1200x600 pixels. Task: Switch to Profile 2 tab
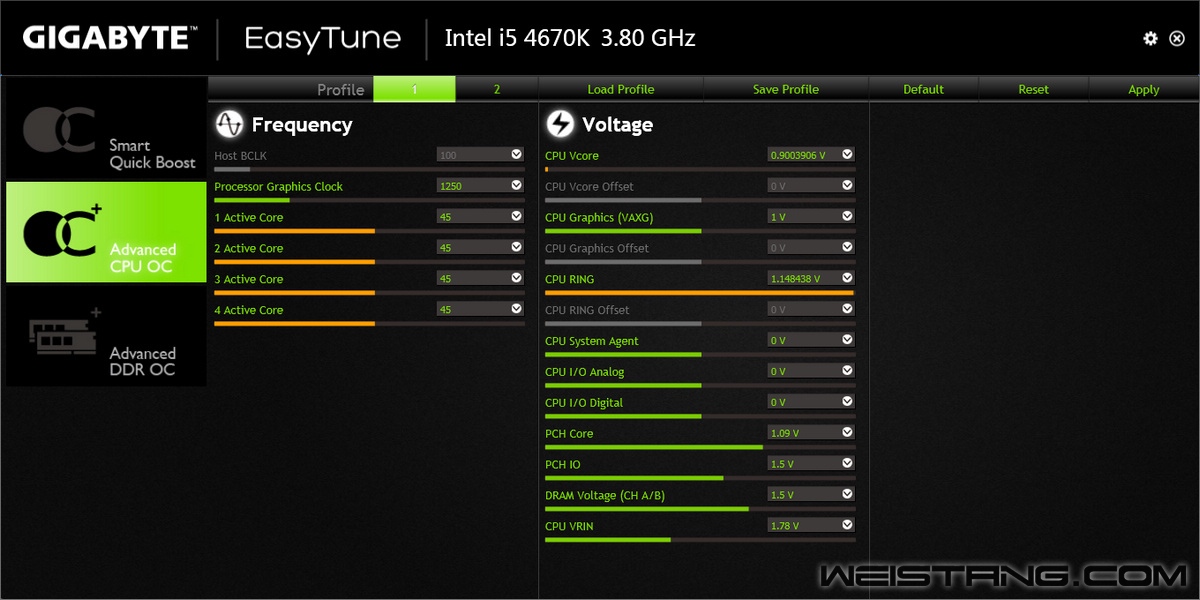click(x=496, y=89)
